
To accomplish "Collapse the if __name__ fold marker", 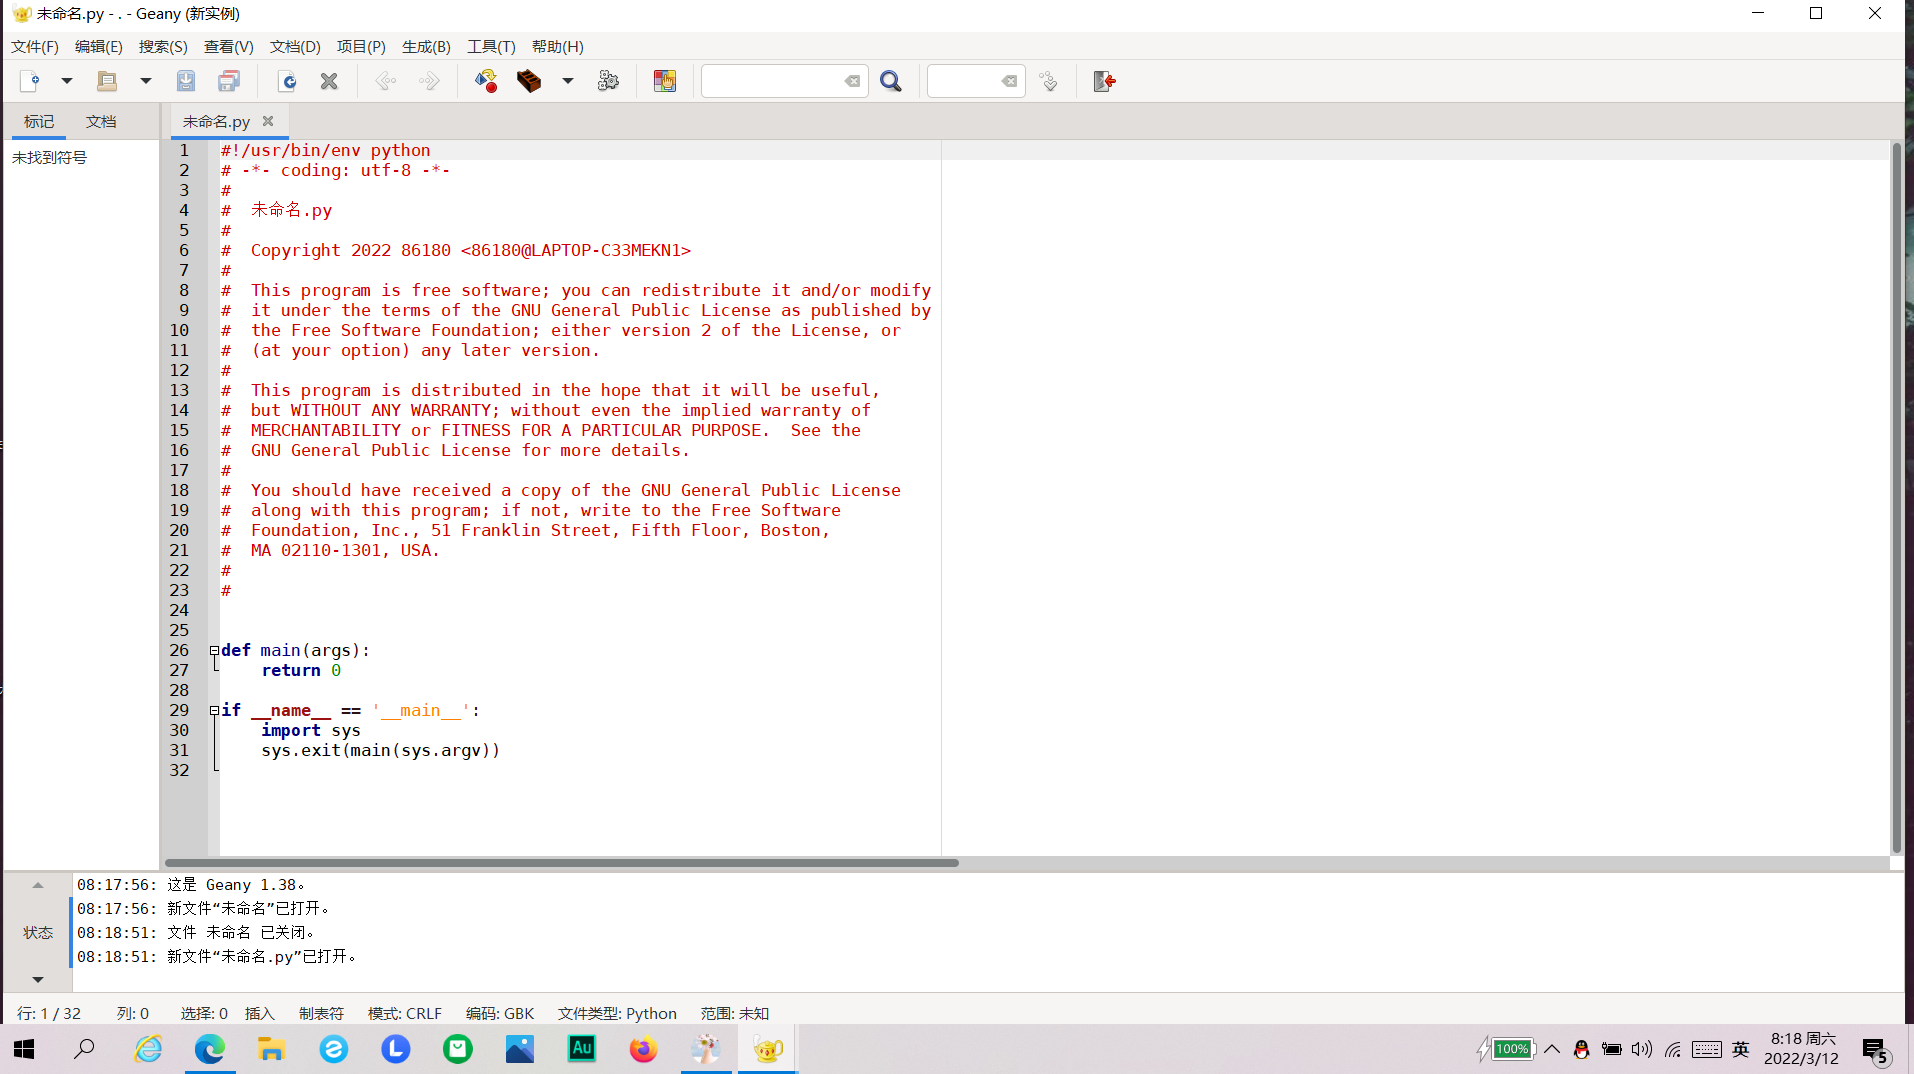I will click(214, 710).
